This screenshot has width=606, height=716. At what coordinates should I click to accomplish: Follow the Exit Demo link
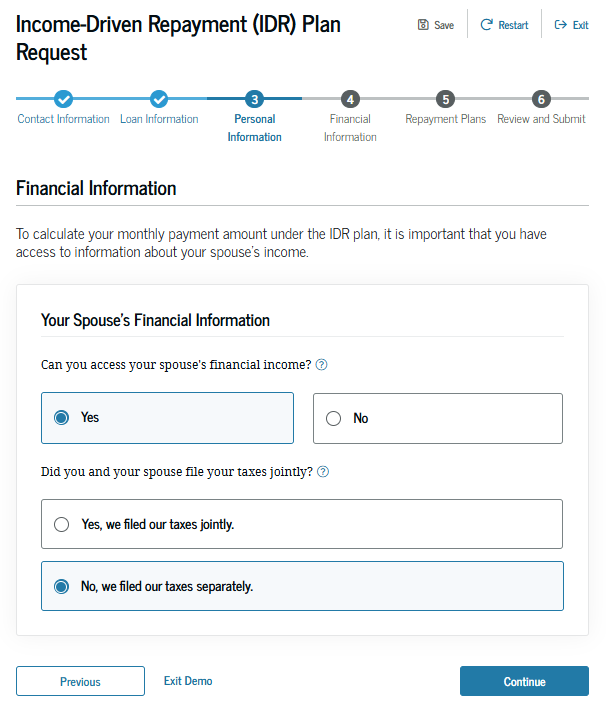(188, 681)
